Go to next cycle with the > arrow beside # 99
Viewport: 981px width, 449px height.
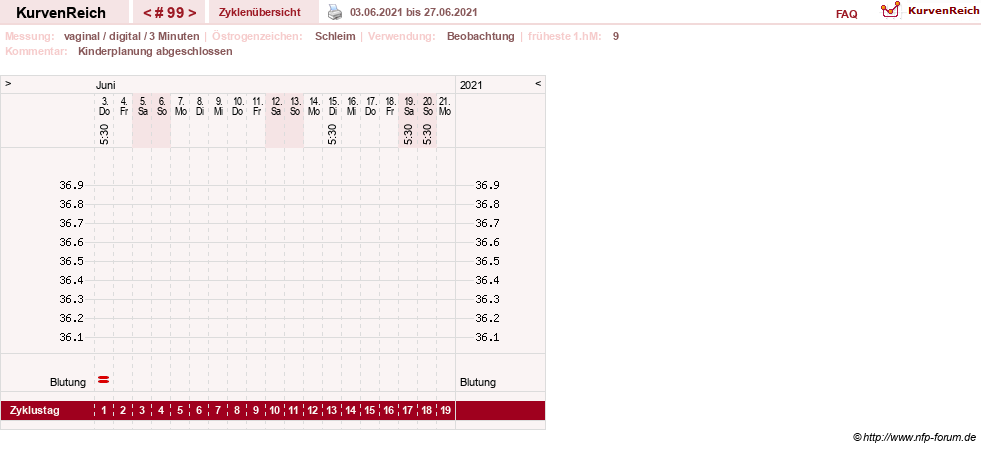(x=192, y=13)
